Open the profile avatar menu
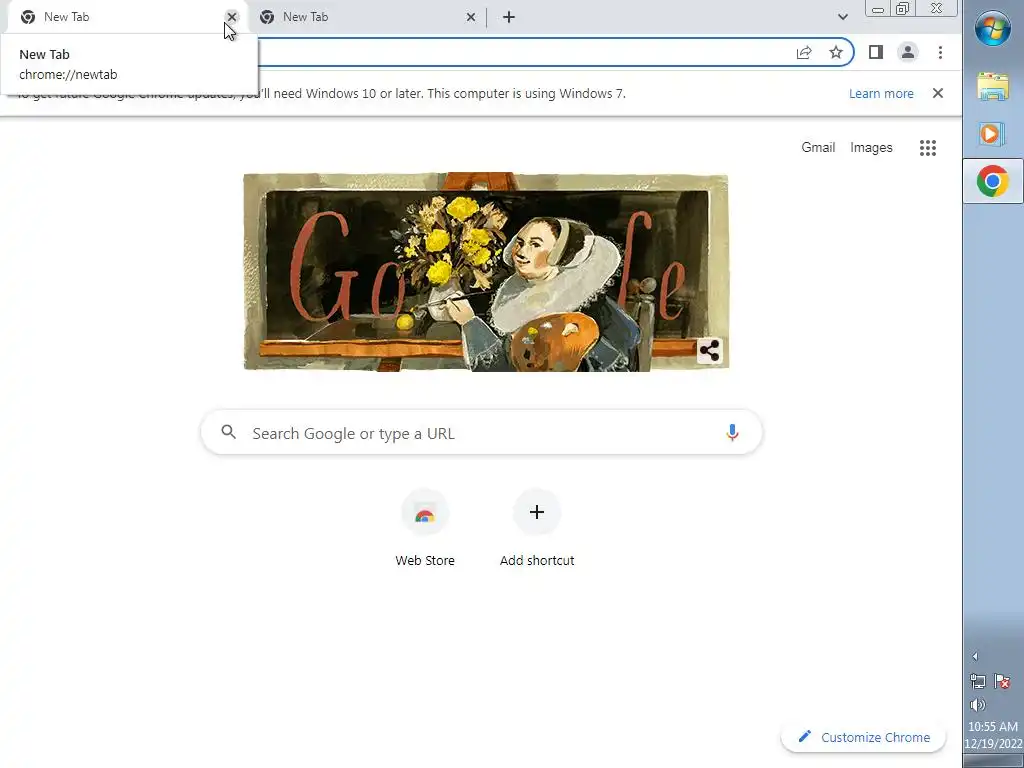The width and height of the screenshot is (1024, 768). click(x=908, y=52)
